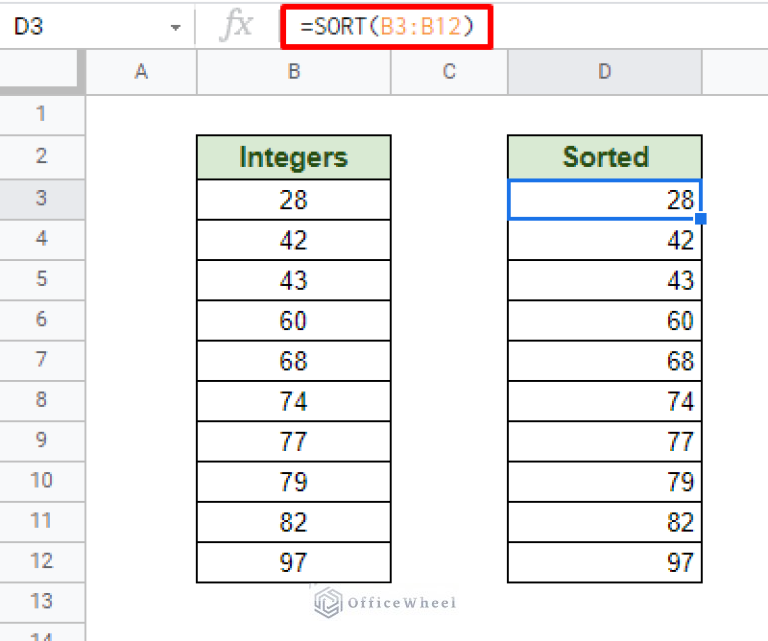The width and height of the screenshot is (768, 641).
Task: Select cell D12 with sorted value 97
Action: click(605, 562)
